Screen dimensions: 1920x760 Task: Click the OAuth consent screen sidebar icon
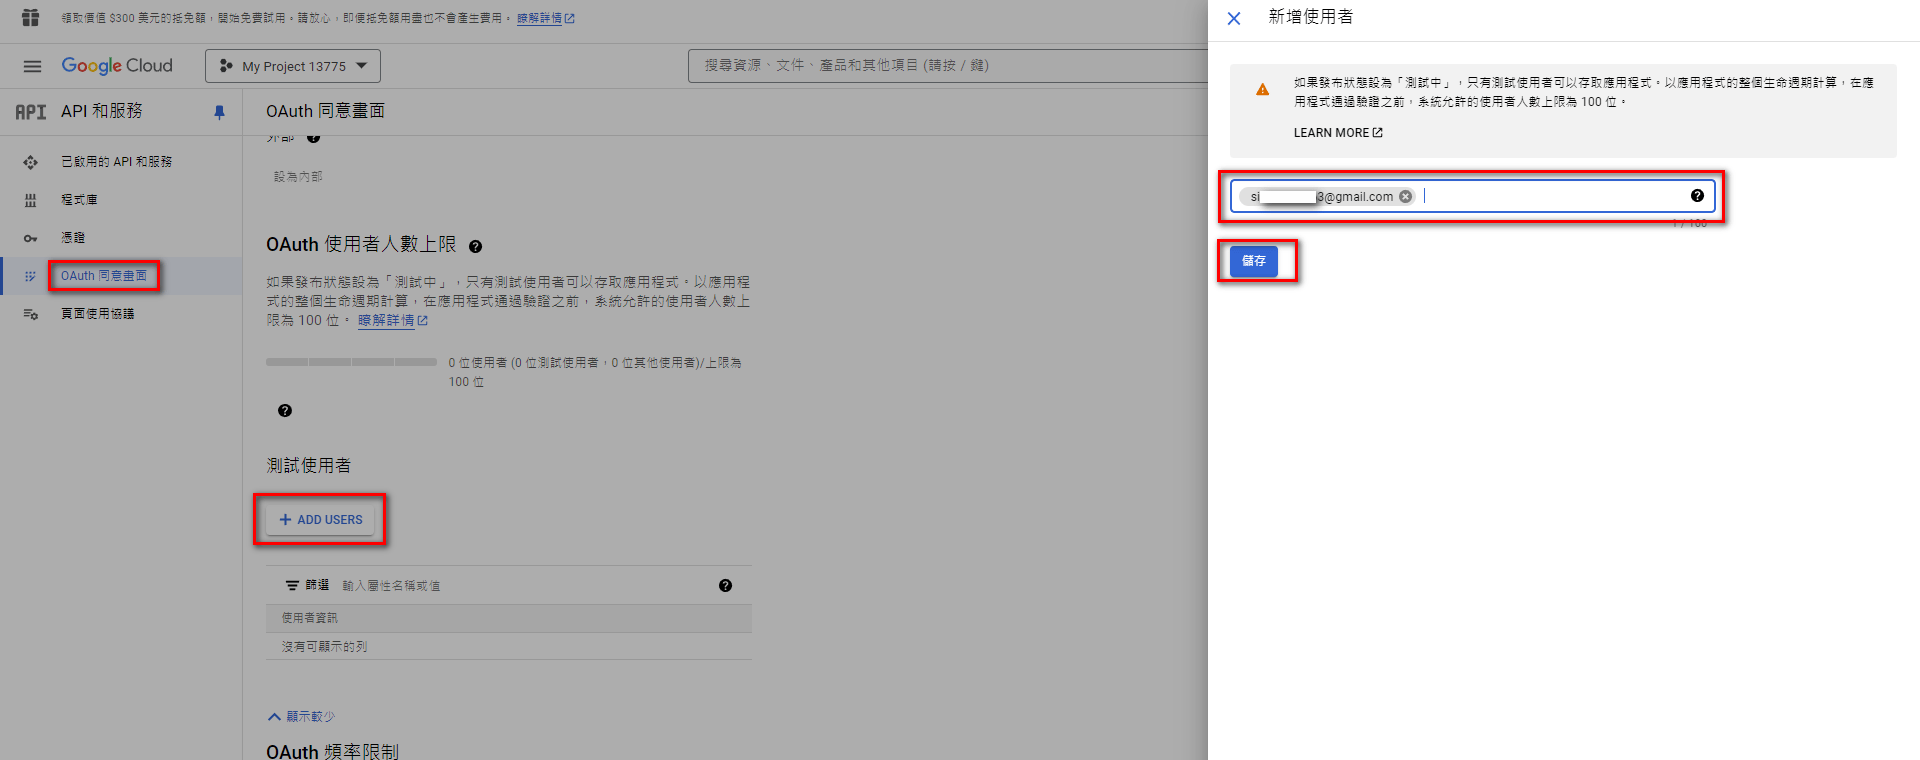tap(31, 276)
